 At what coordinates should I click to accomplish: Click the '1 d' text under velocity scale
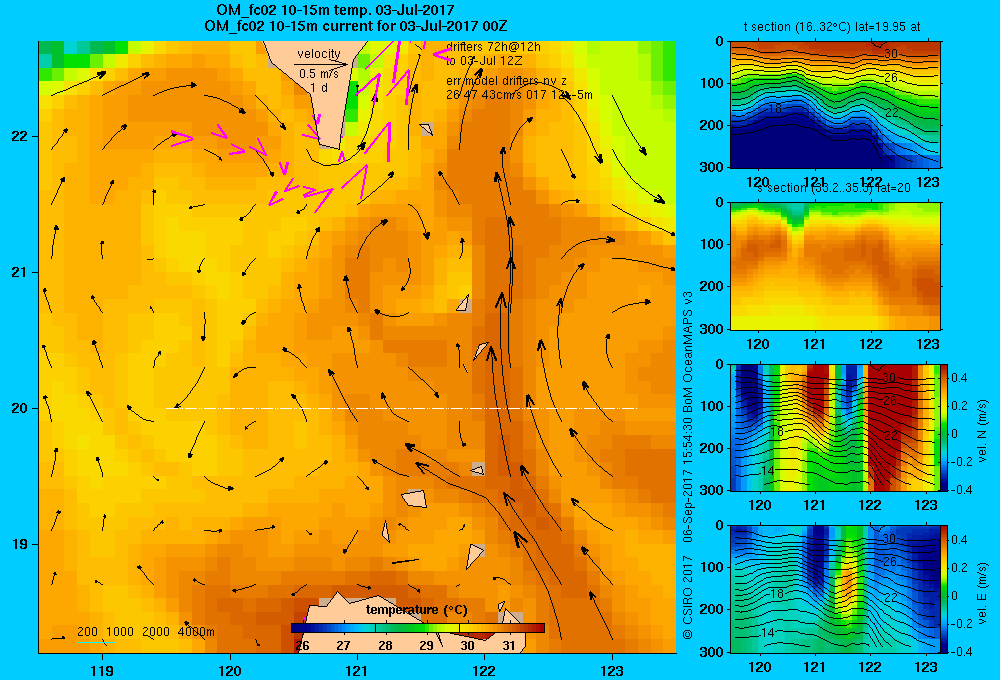[x=319, y=87]
